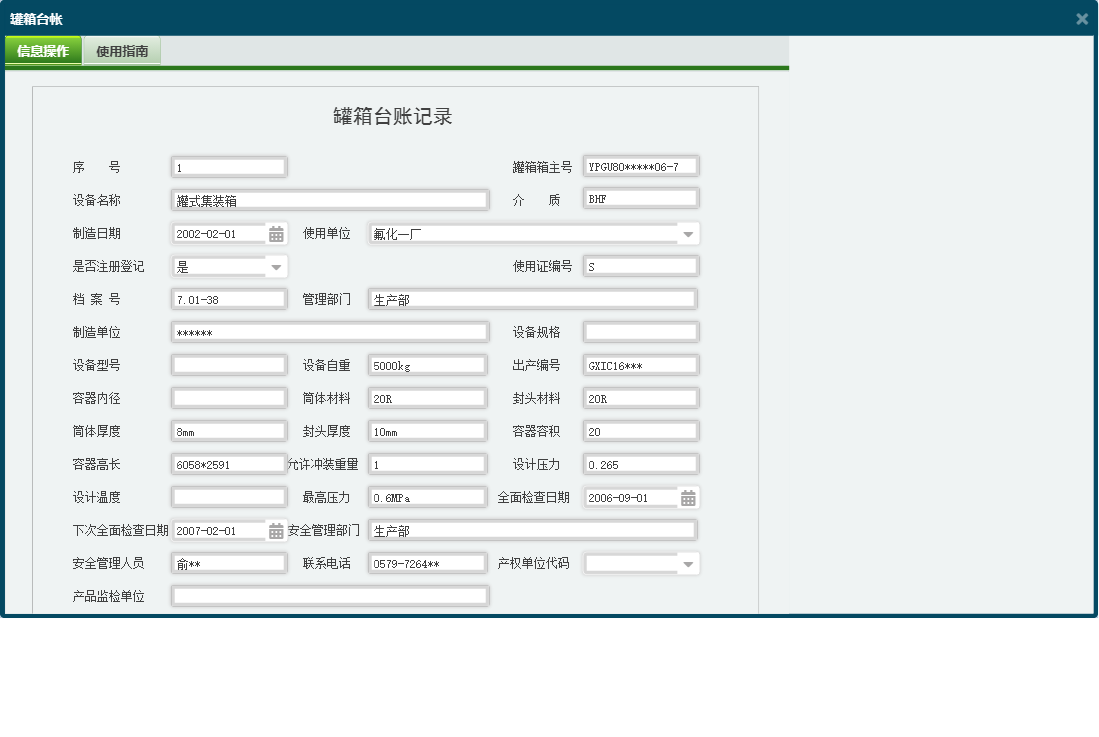Select the 信息操作 tab

tap(43, 50)
